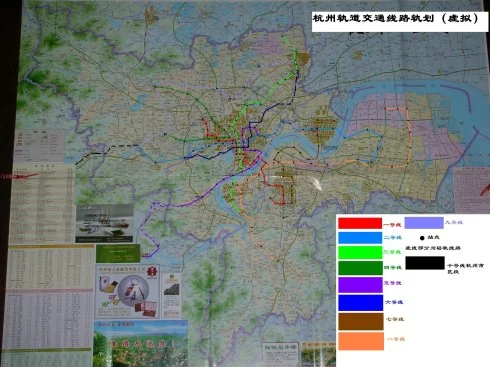Click the advertisement inset with round globe graphic

[128, 292]
